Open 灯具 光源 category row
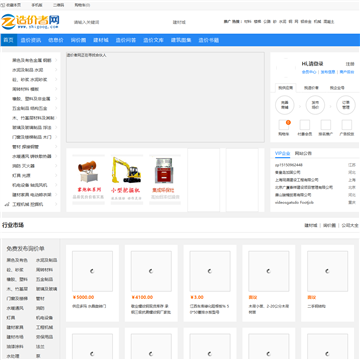The height and width of the screenshot is (360, 360). point(31,175)
